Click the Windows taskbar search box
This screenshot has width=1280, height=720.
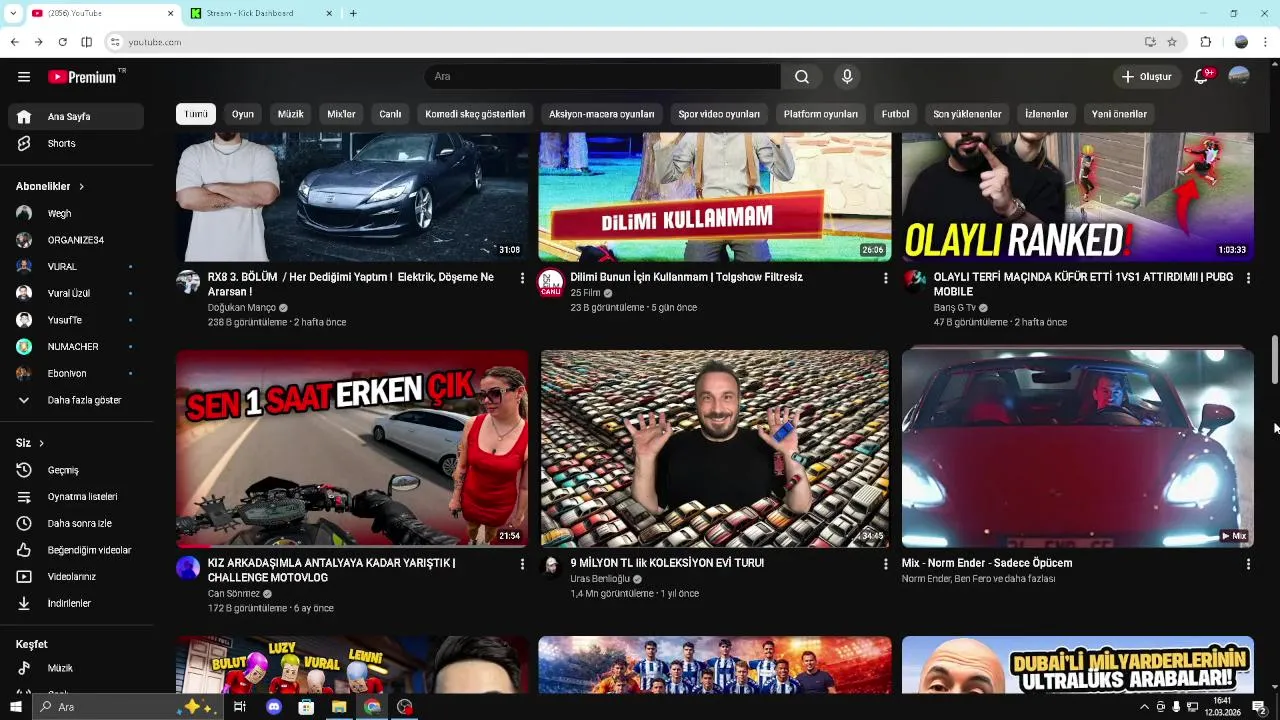coord(126,707)
